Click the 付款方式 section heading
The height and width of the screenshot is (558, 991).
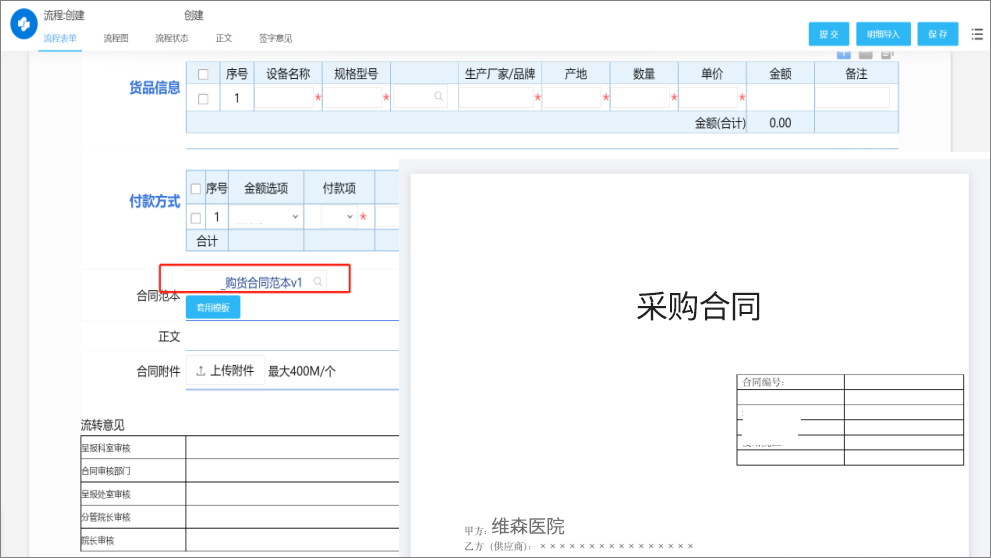pos(154,202)
